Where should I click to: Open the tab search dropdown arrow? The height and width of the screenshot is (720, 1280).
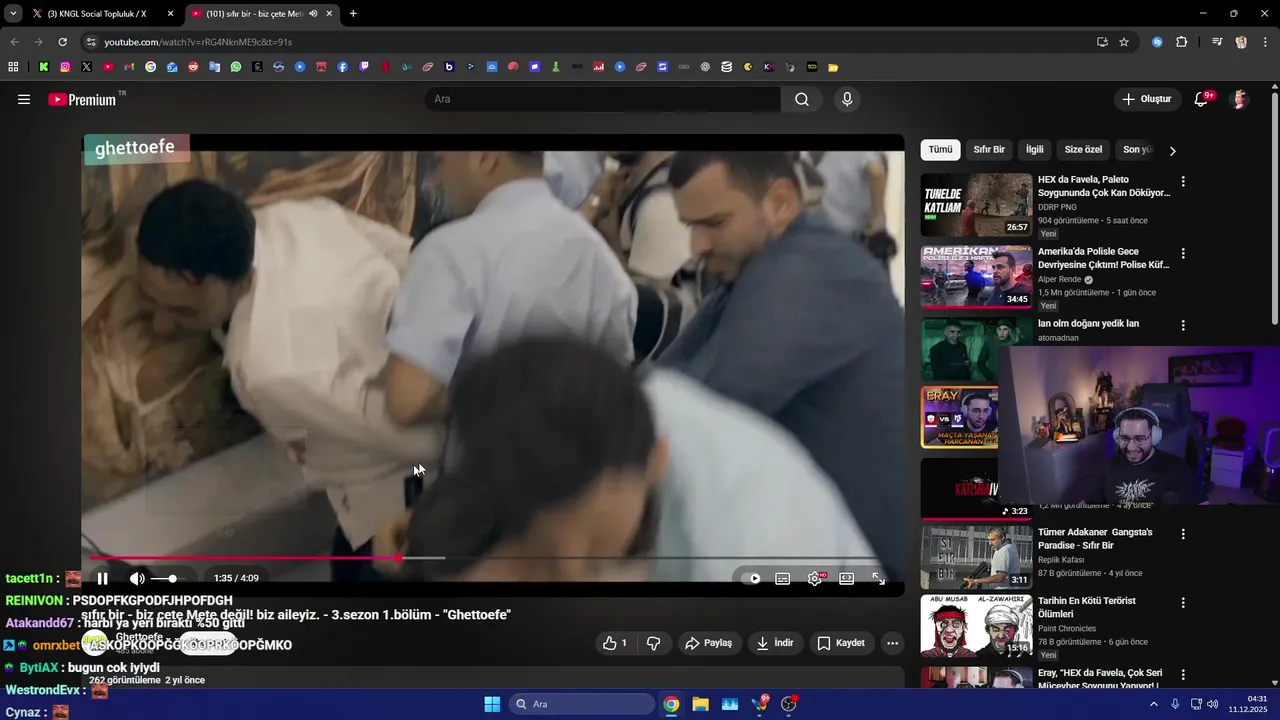pos(12,14)
